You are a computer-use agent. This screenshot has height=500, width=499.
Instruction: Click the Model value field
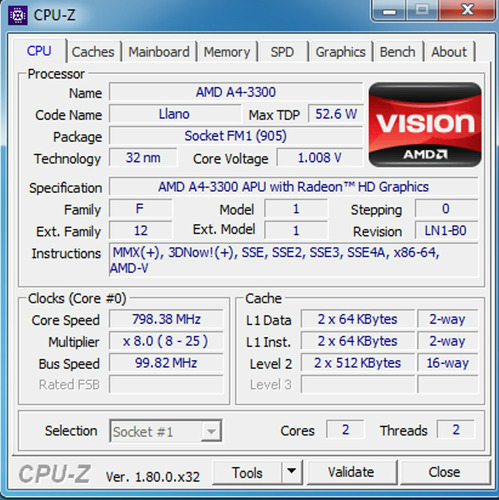pos(296,209)
